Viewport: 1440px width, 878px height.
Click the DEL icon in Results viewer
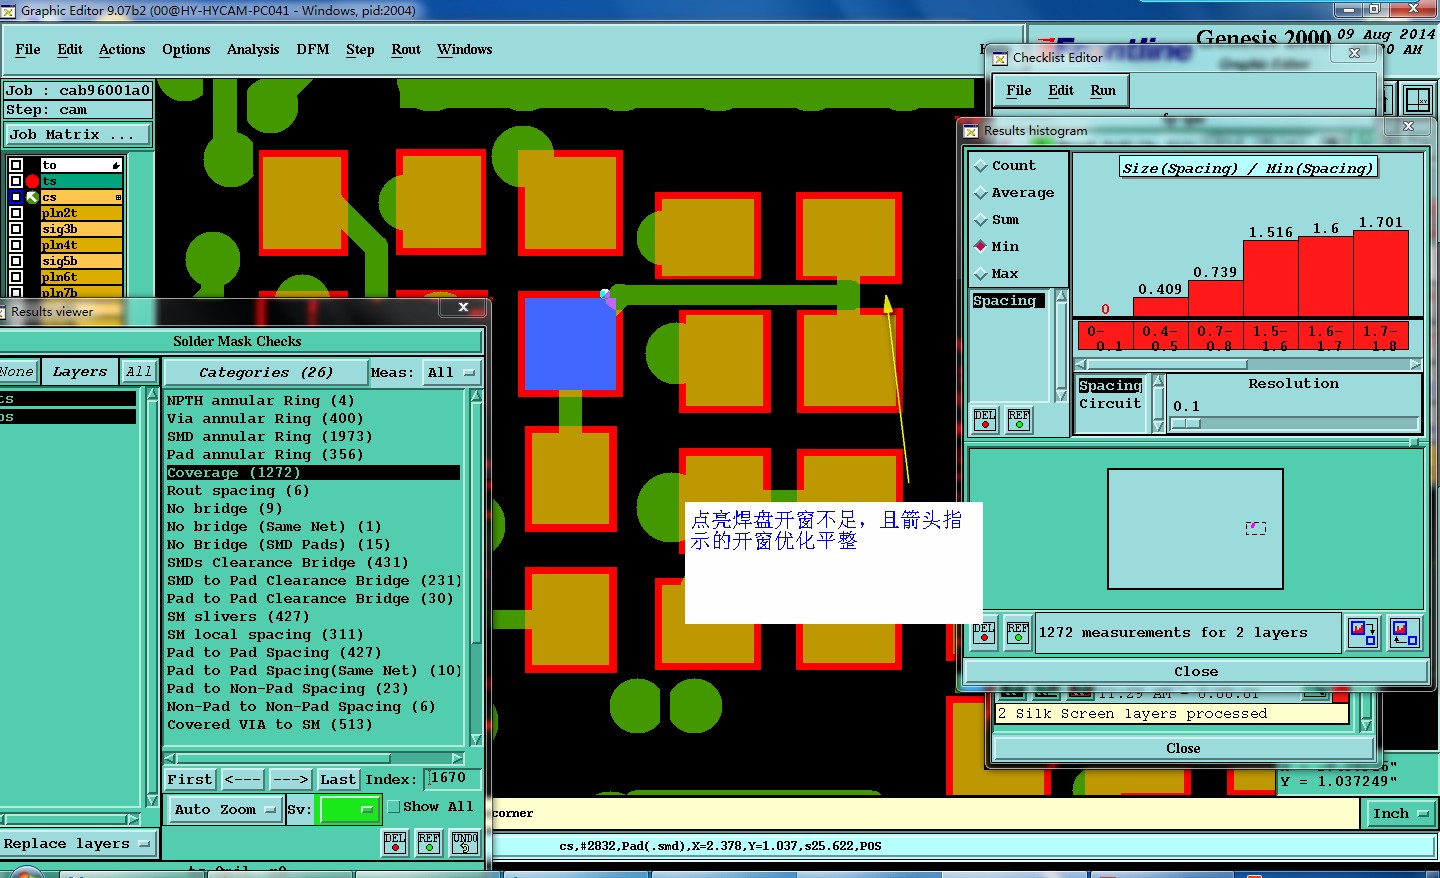pyautogui.click(x=395, y=843)
